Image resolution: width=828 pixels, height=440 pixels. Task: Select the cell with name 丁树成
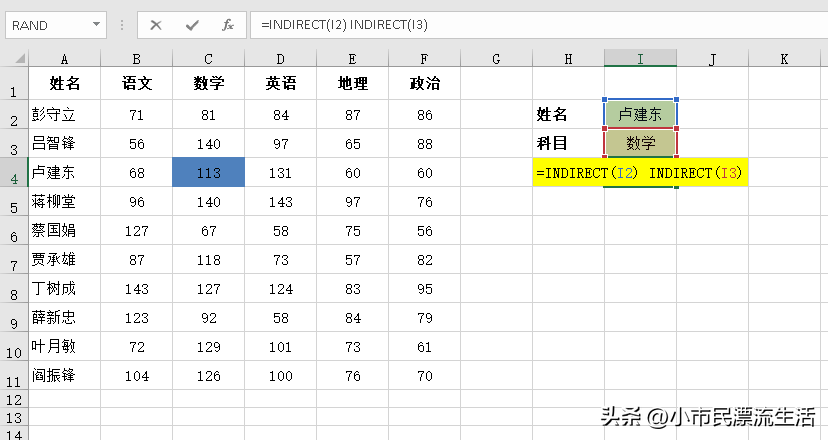point(64,288)
